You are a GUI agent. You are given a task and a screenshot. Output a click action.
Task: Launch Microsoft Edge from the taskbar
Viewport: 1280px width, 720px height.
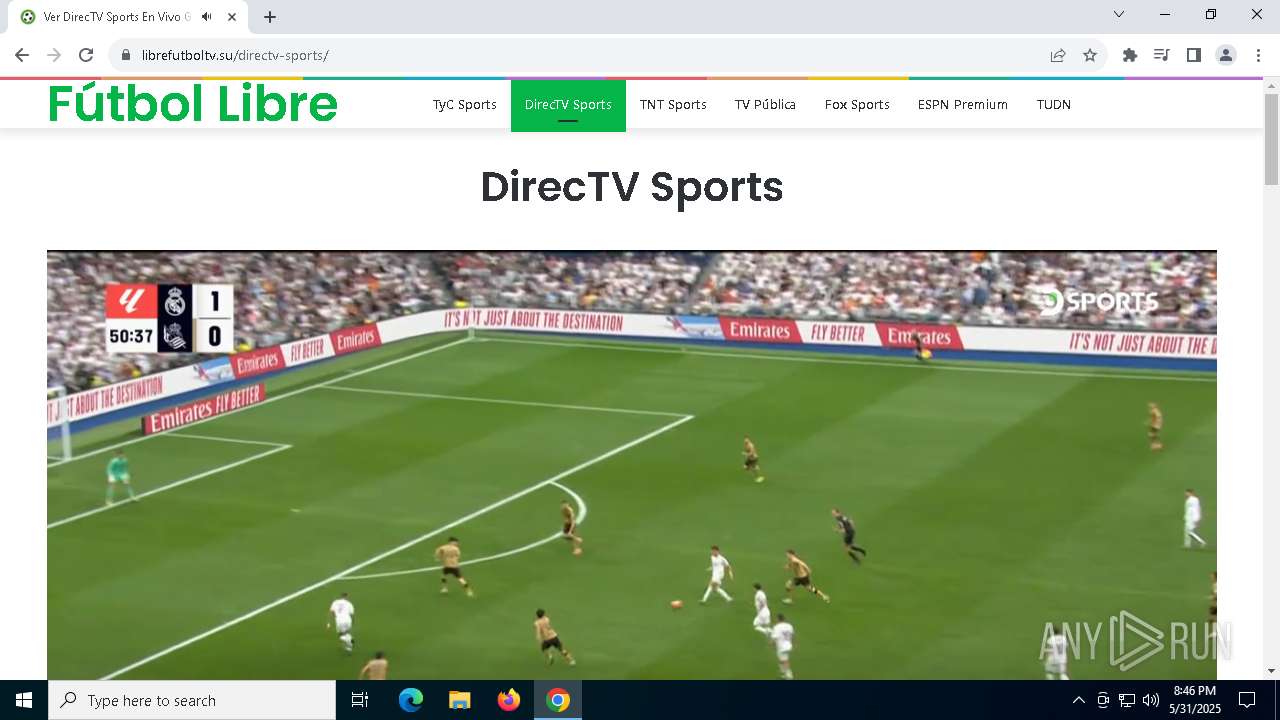[411, 700]
